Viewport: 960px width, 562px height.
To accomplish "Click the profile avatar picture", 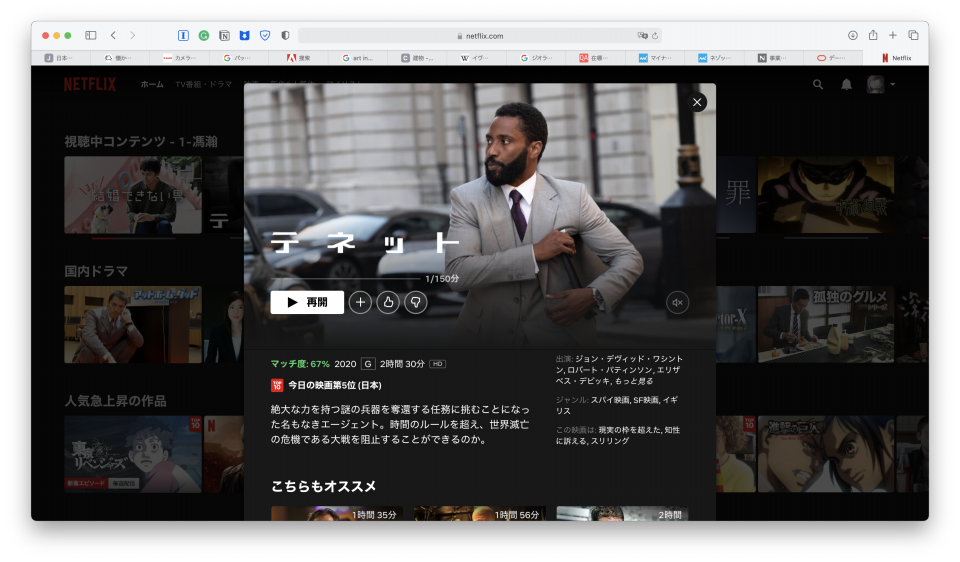I will coord(876,84).
